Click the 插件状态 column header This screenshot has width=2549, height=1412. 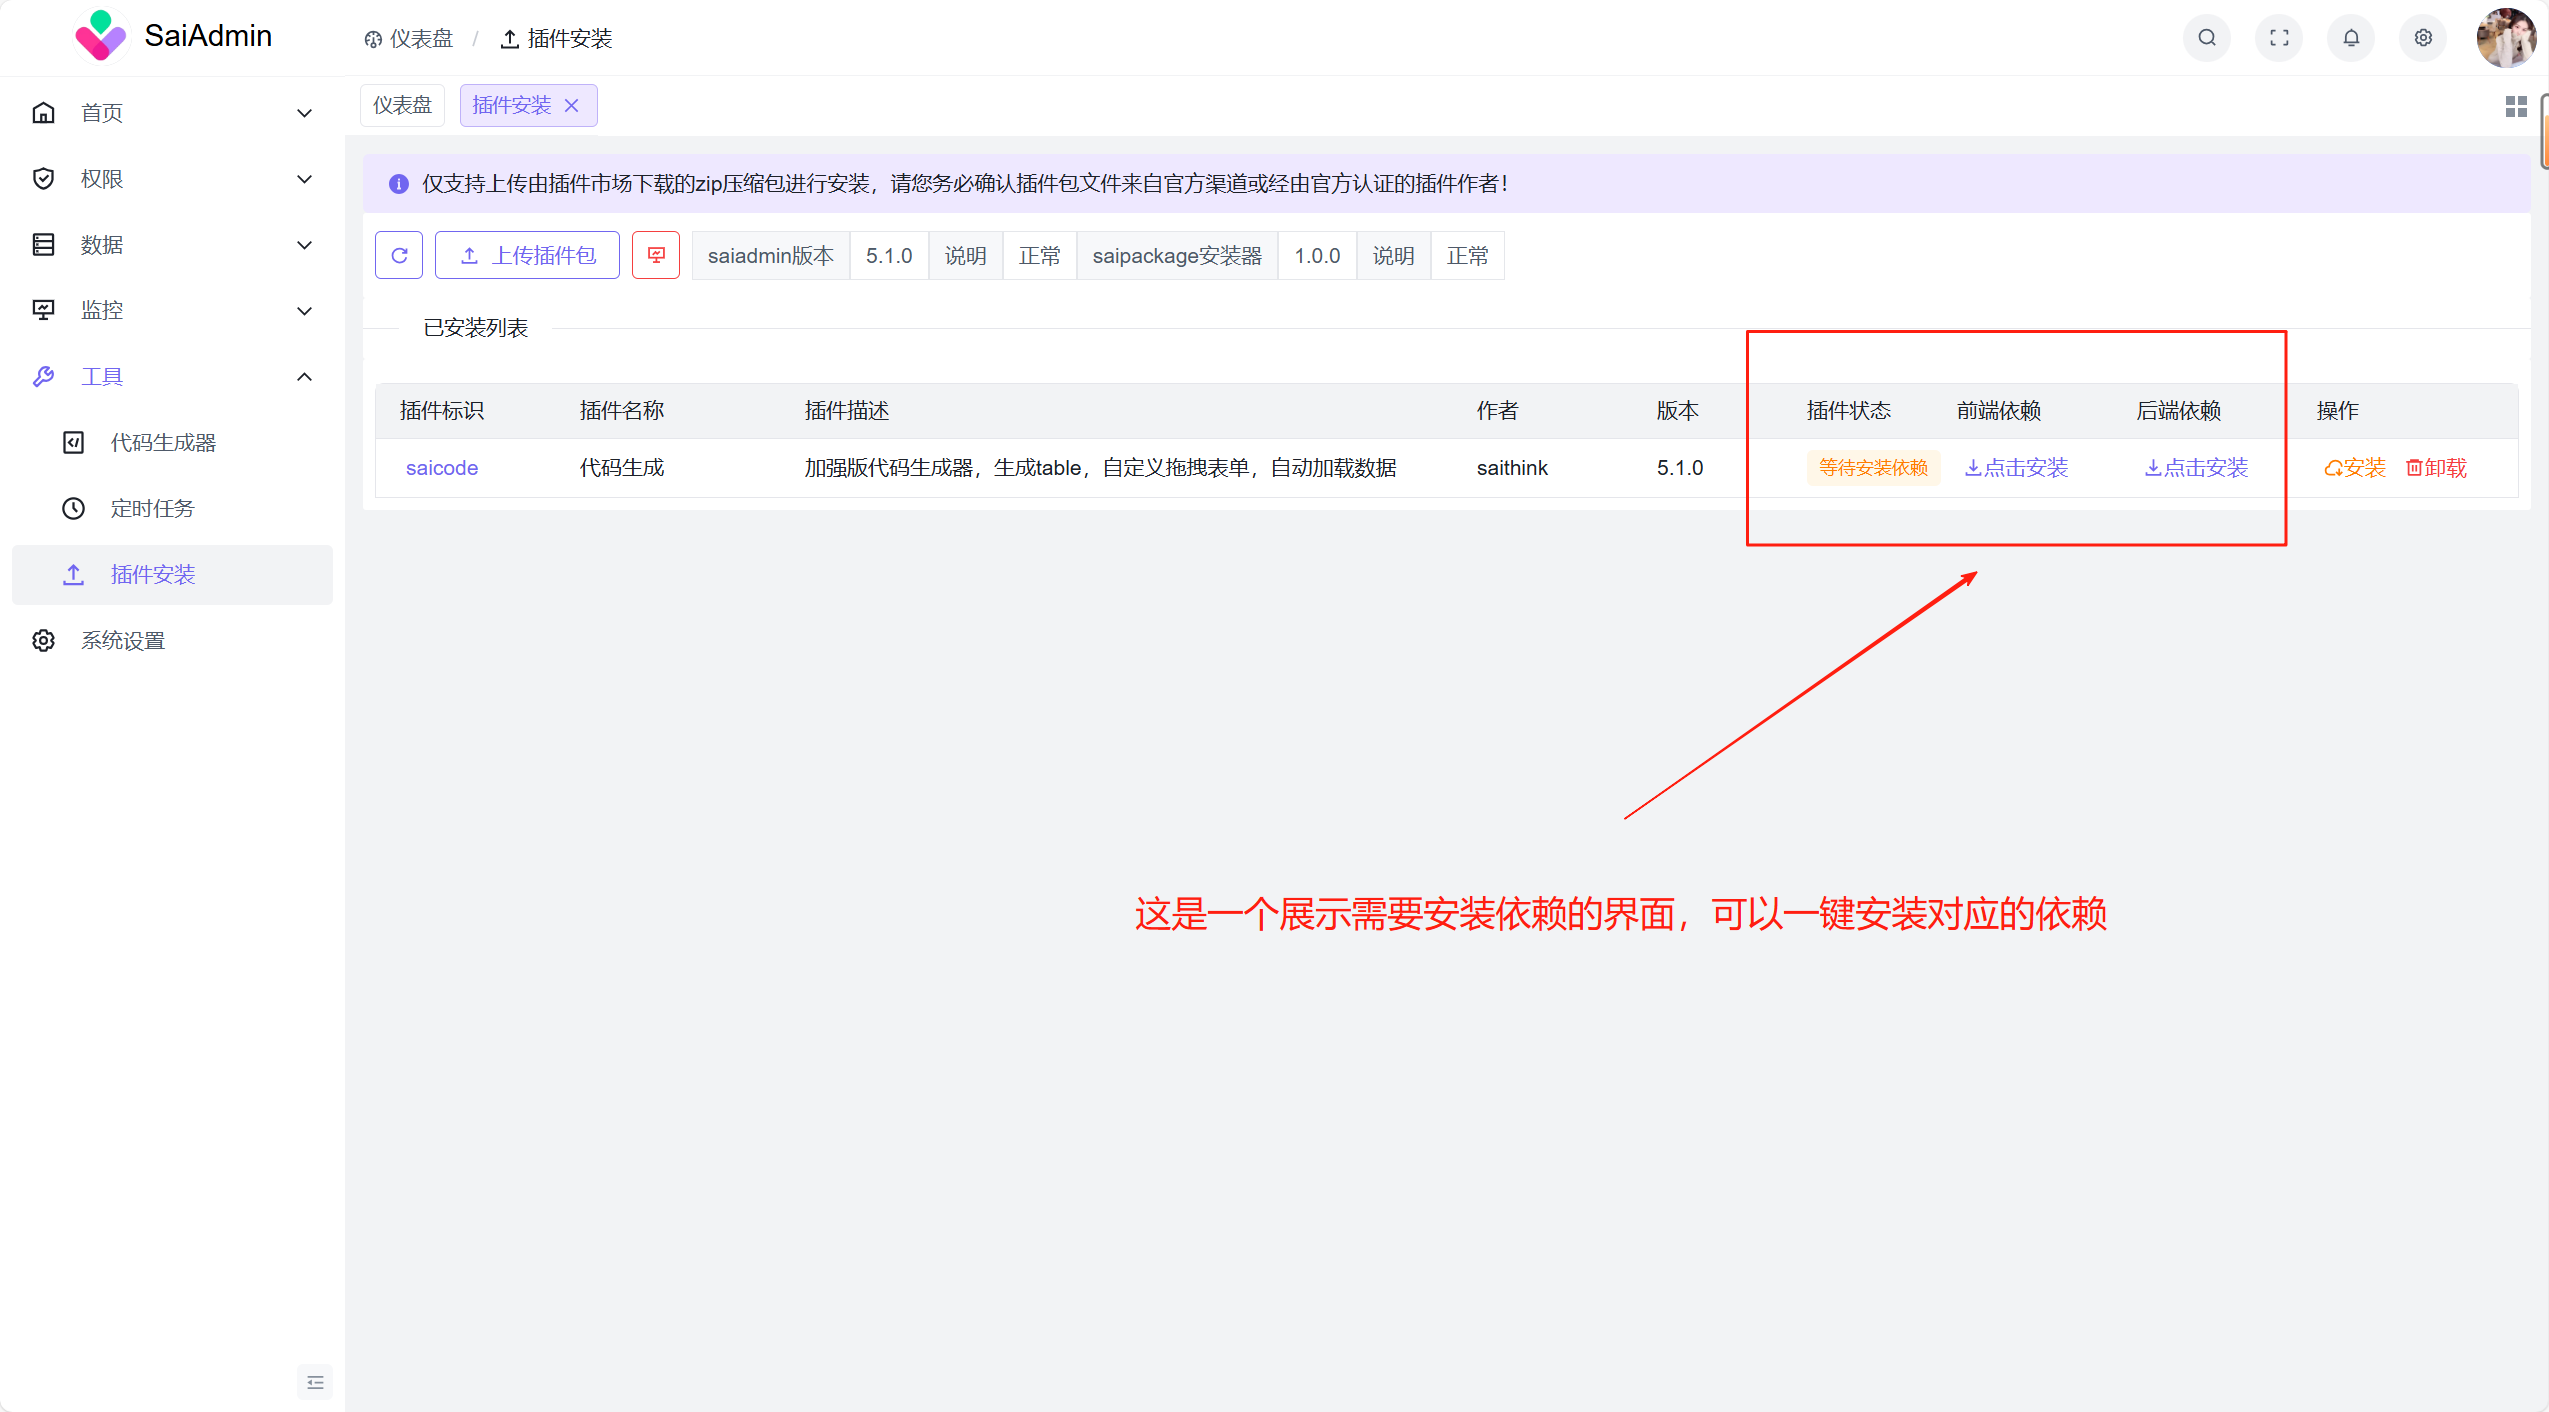click(1849, 411)
